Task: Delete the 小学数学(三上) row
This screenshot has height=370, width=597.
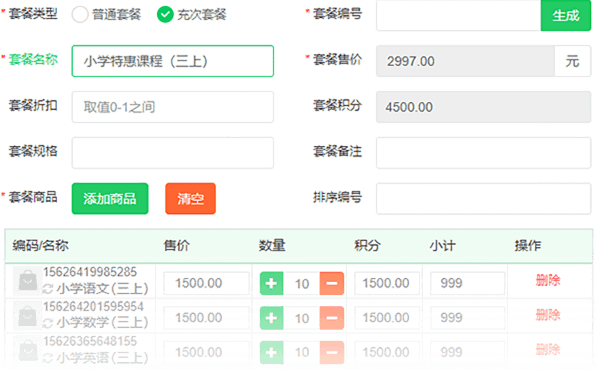Action: (x=548, y=315)
